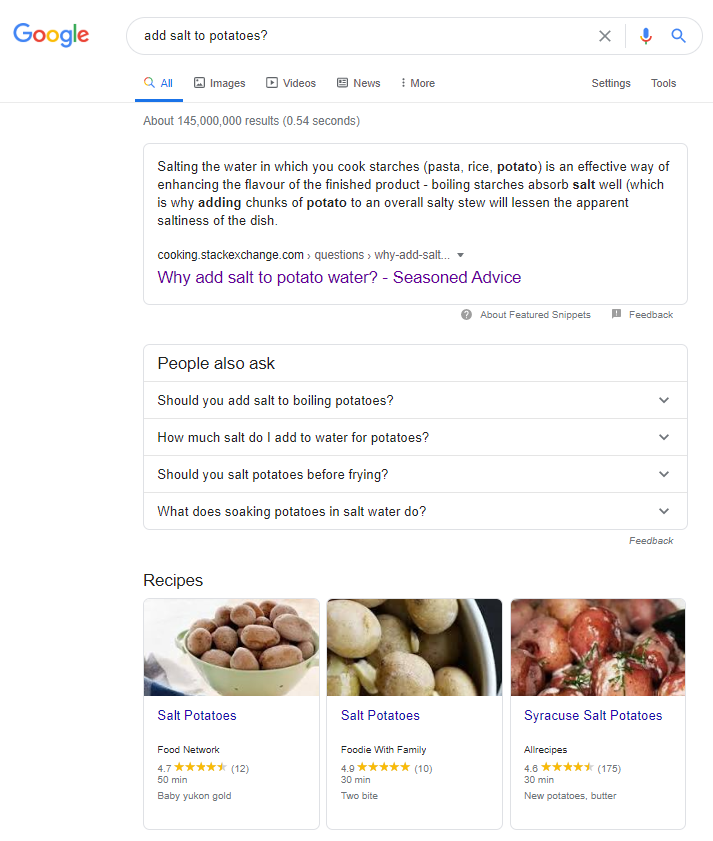Click the blue magnifier search icon
Viewport: 713px width, 841px height.
click(679, 36)
